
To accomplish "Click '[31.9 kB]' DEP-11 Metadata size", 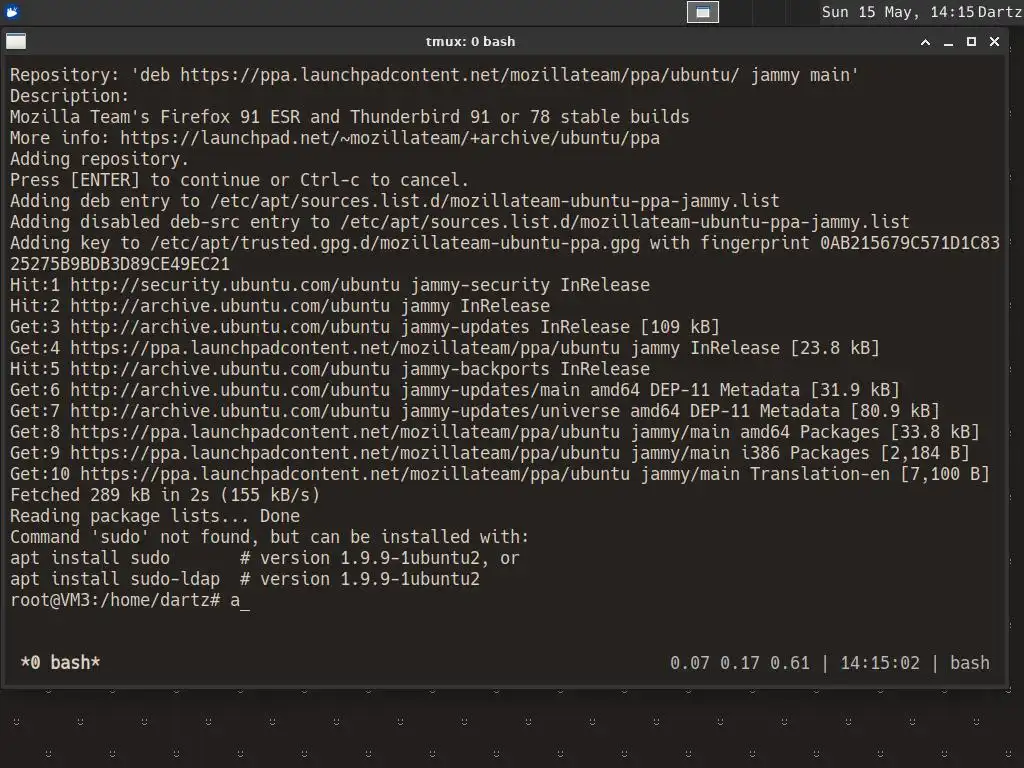I will tap(855, 390).
